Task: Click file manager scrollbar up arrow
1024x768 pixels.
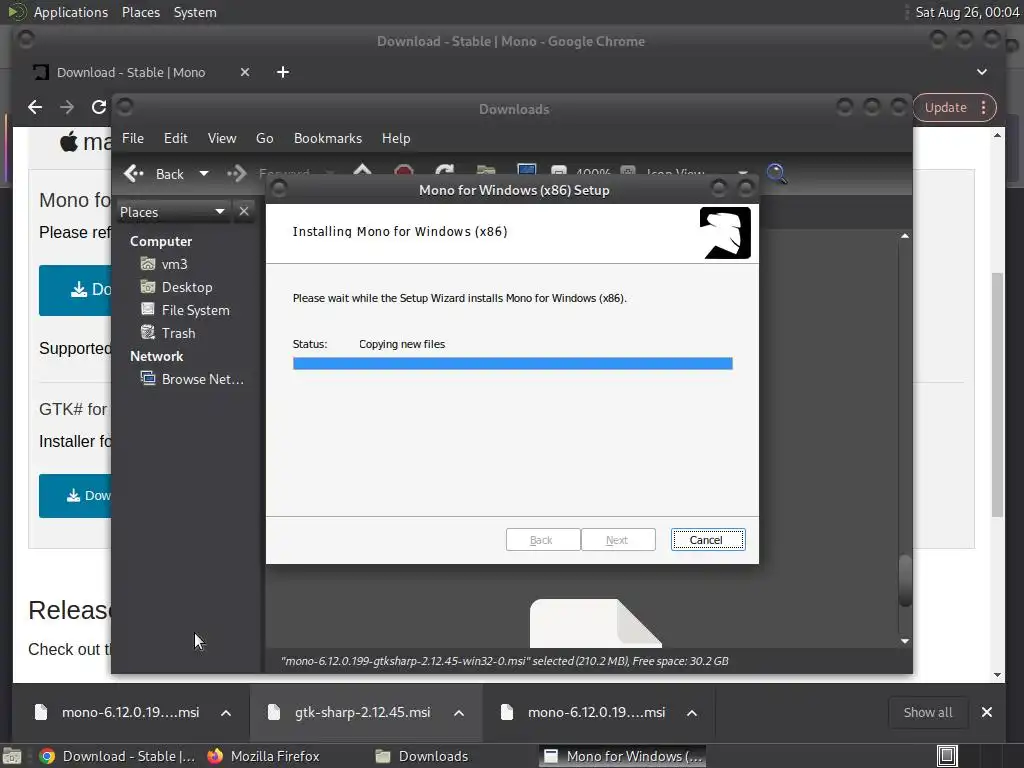Action: [904, 236]
